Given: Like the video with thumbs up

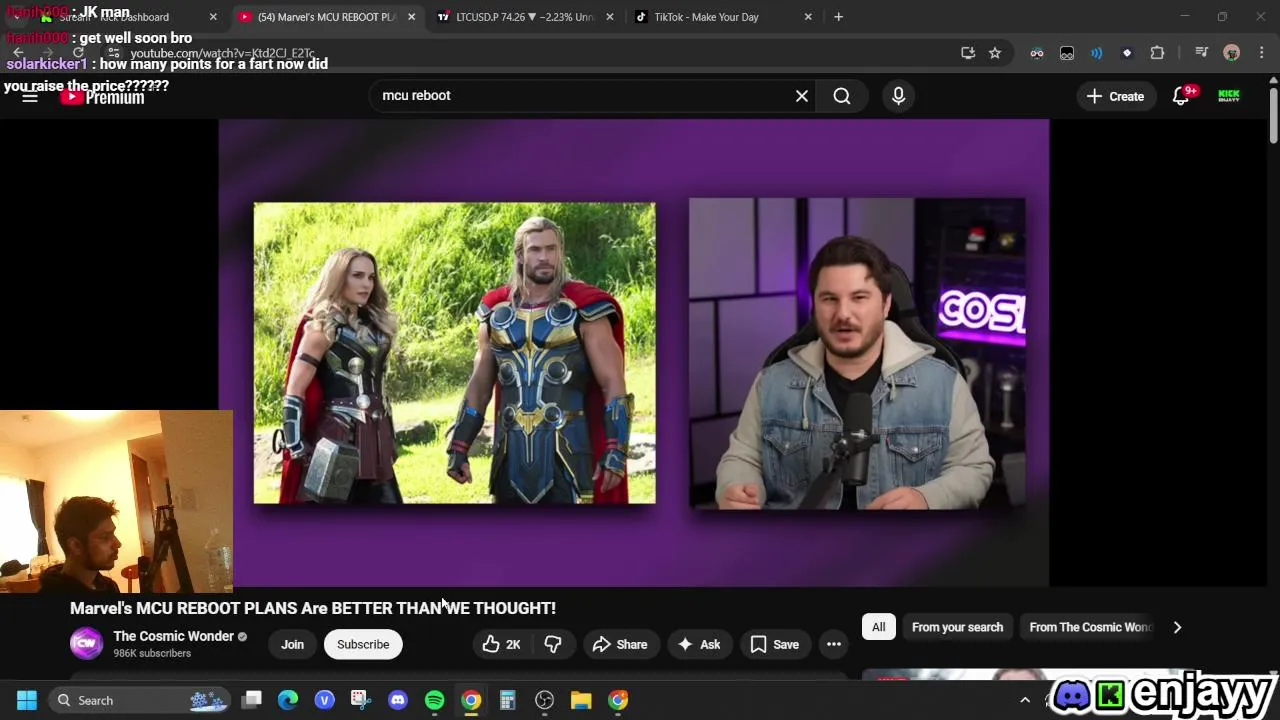Looking at the screenshot, I should click(501, 645).
